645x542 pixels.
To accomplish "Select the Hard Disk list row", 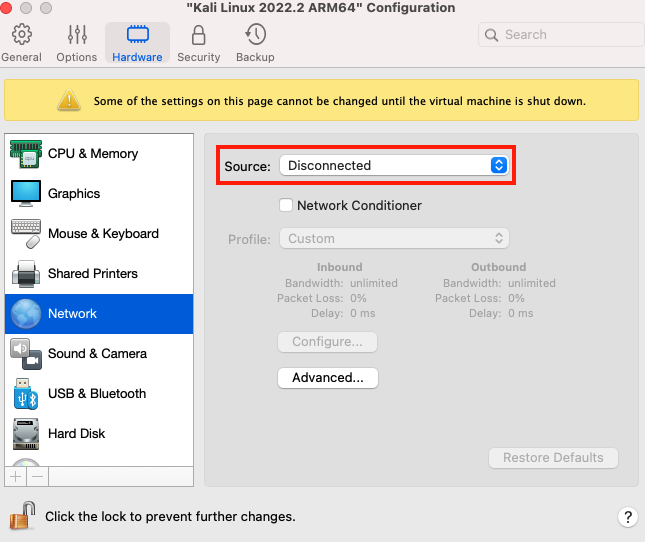I will pos(99,434).
